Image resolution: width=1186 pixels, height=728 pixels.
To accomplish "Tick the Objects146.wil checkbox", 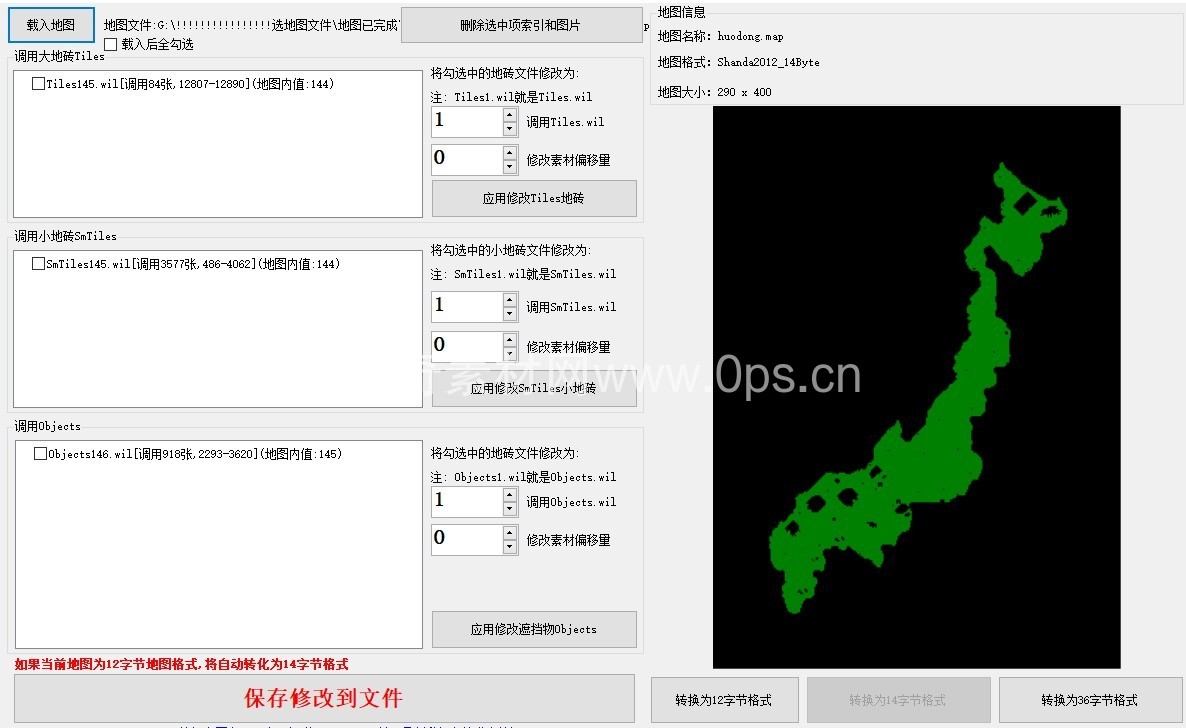I will 40,454.
